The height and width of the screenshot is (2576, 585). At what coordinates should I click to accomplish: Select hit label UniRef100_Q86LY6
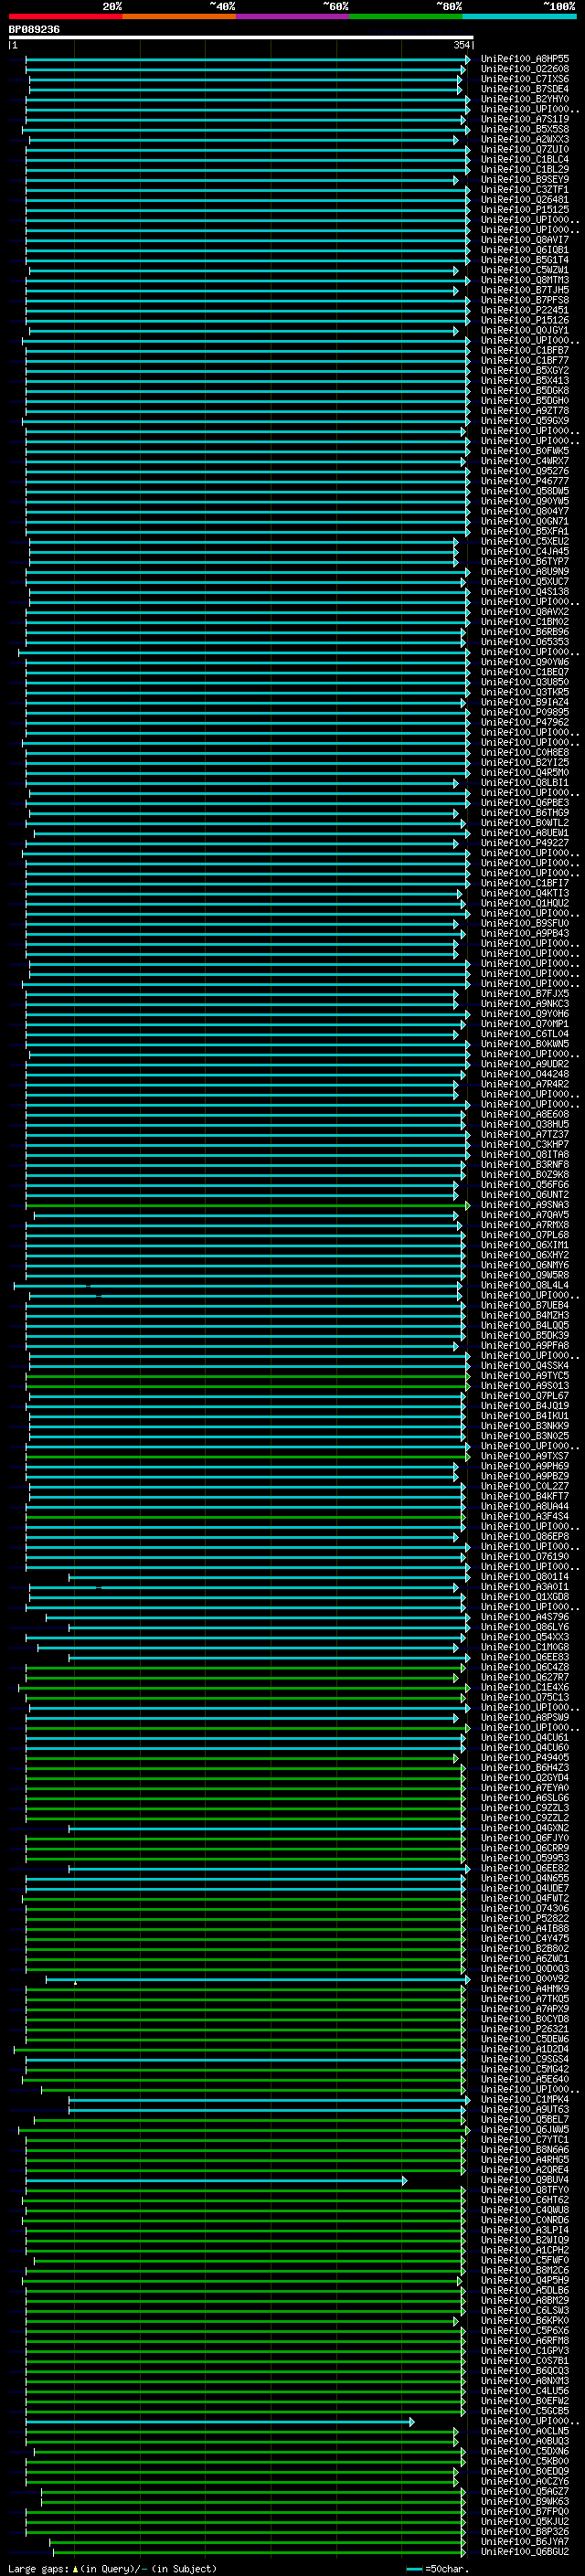point(525,1626)
